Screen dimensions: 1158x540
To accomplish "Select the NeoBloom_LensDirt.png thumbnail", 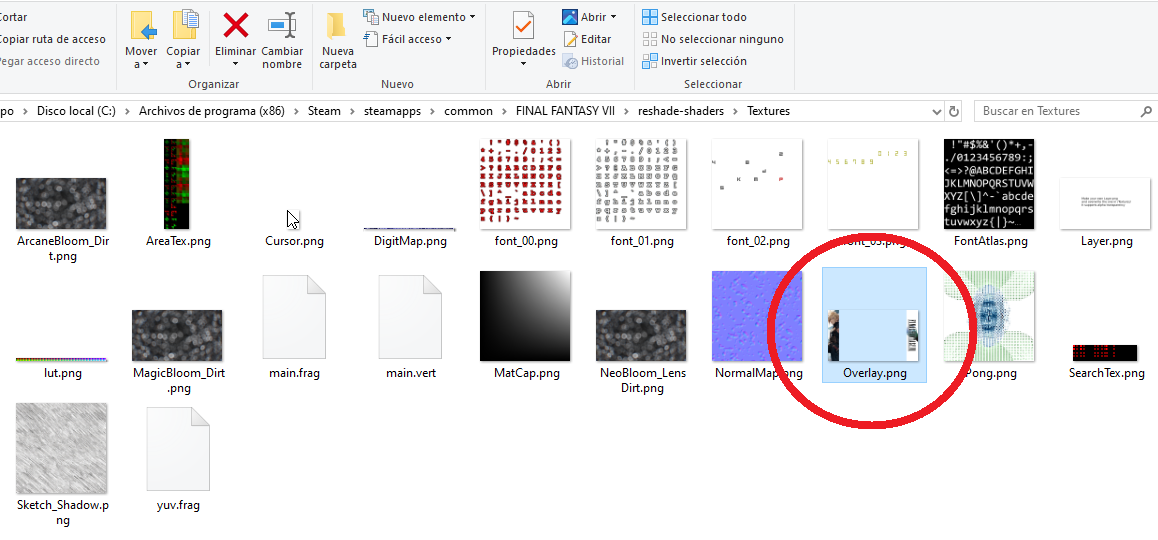I will 641,335.
